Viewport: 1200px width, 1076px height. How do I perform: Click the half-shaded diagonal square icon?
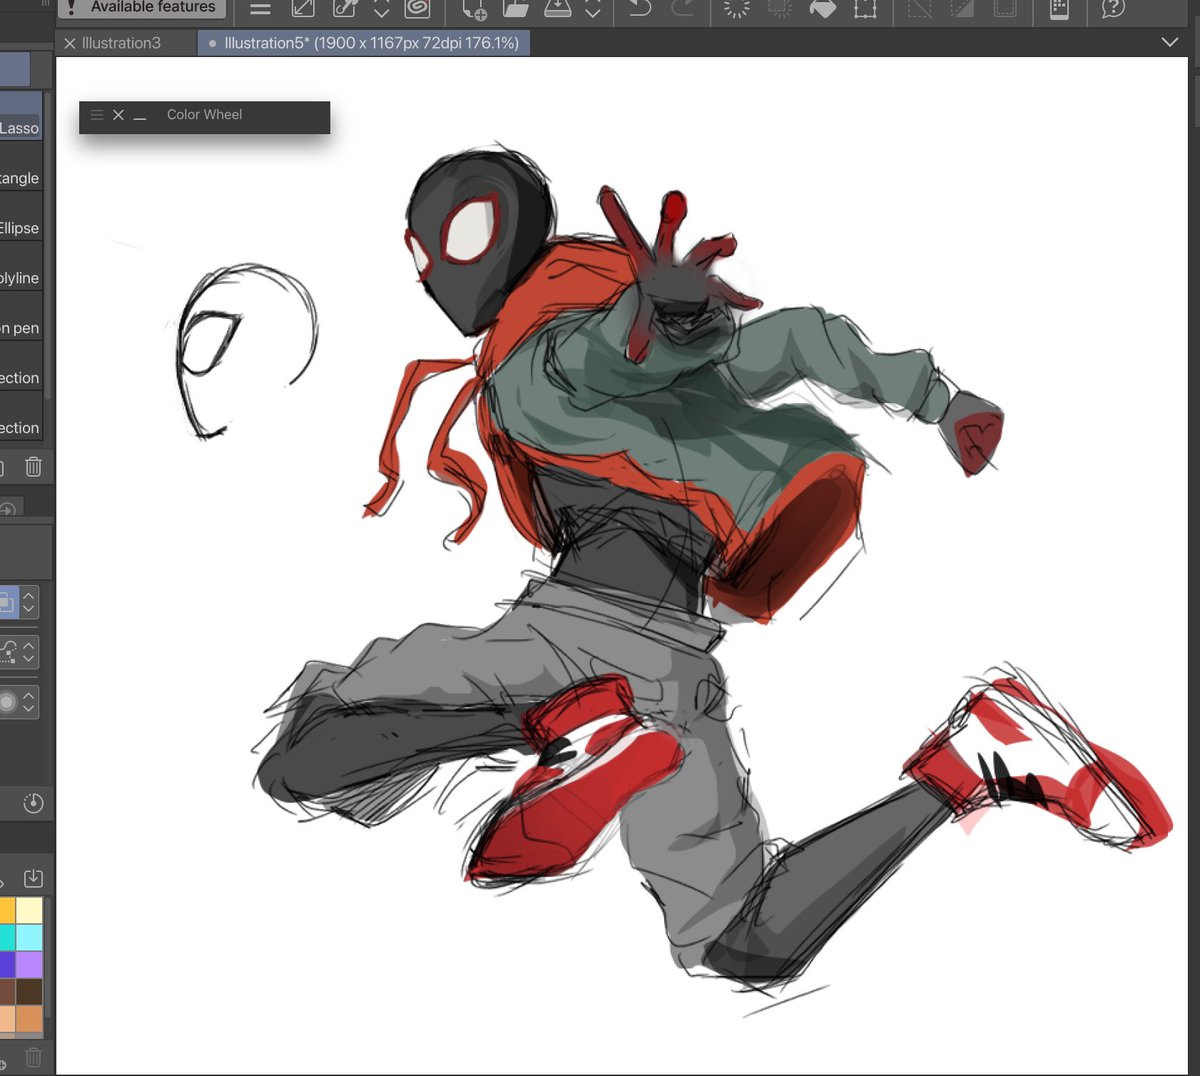pos(962,9)
